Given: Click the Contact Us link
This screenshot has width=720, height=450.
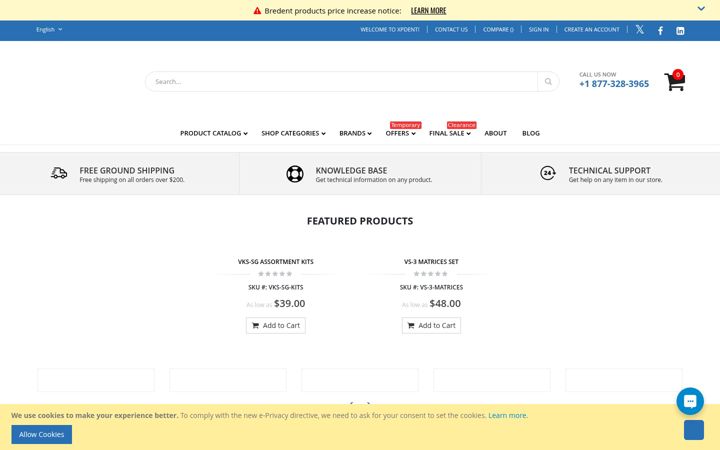Looking at the screenshot, I should coord(451,29).
